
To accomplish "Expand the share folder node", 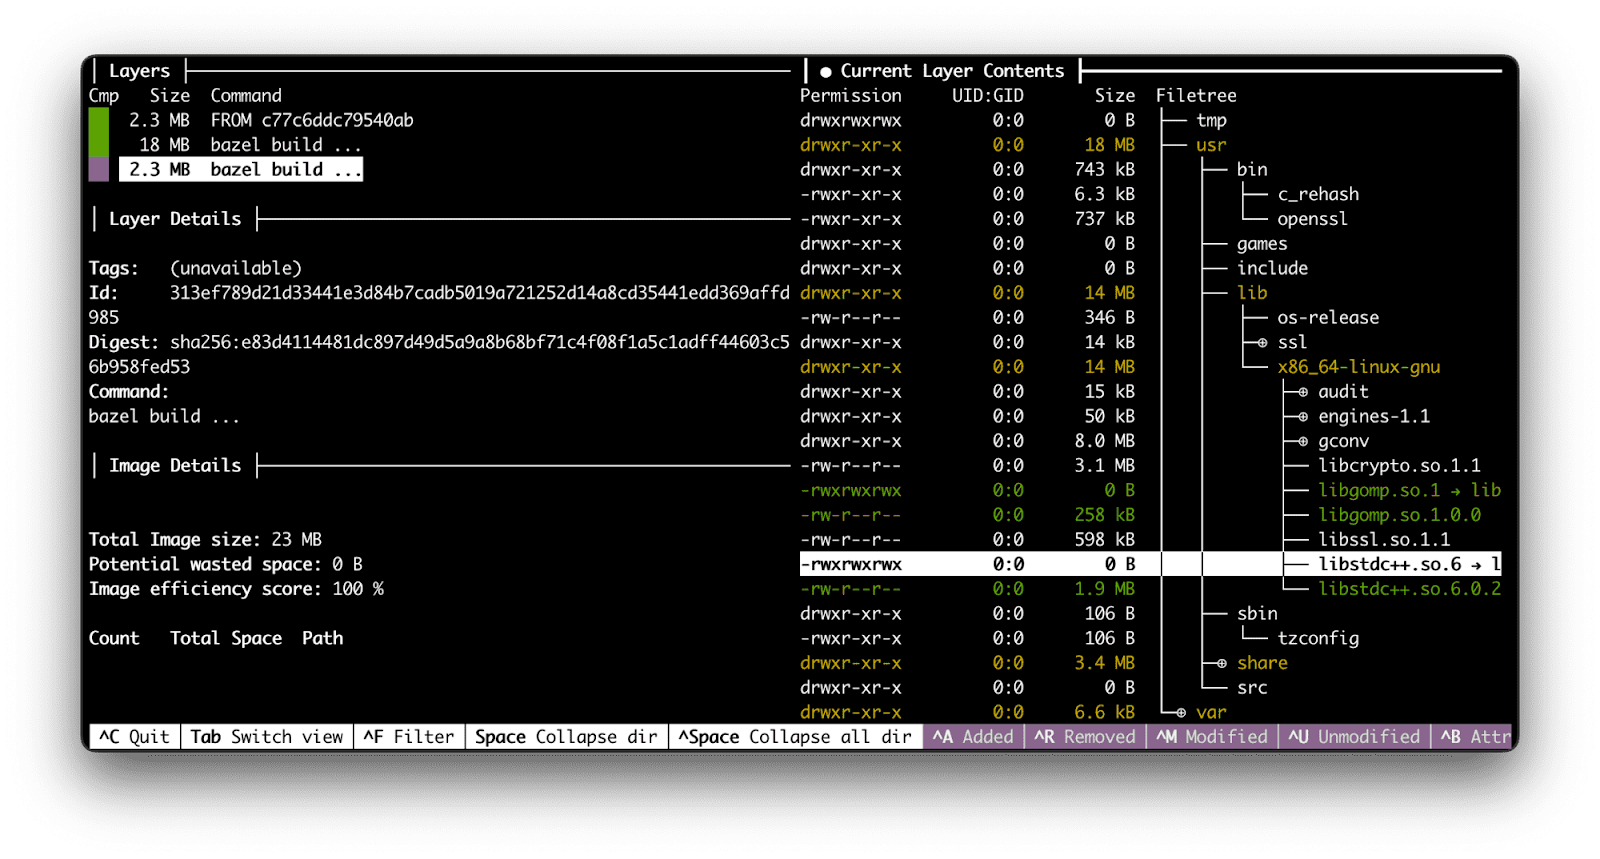I will (1222, 663).
